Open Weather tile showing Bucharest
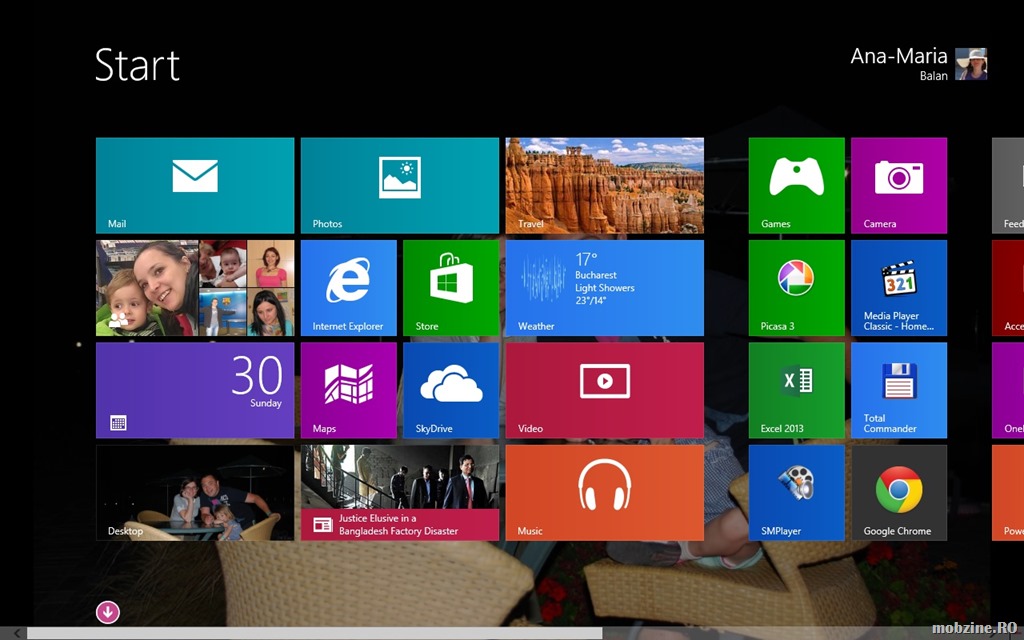This screenshot has width=1024, height=640. tap(605, 288)
